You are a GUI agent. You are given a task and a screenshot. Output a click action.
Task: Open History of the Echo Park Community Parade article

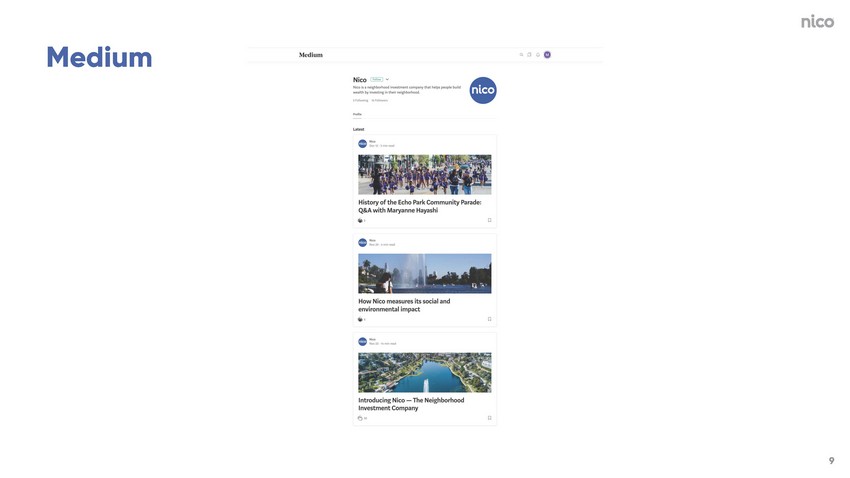[420, 206]
